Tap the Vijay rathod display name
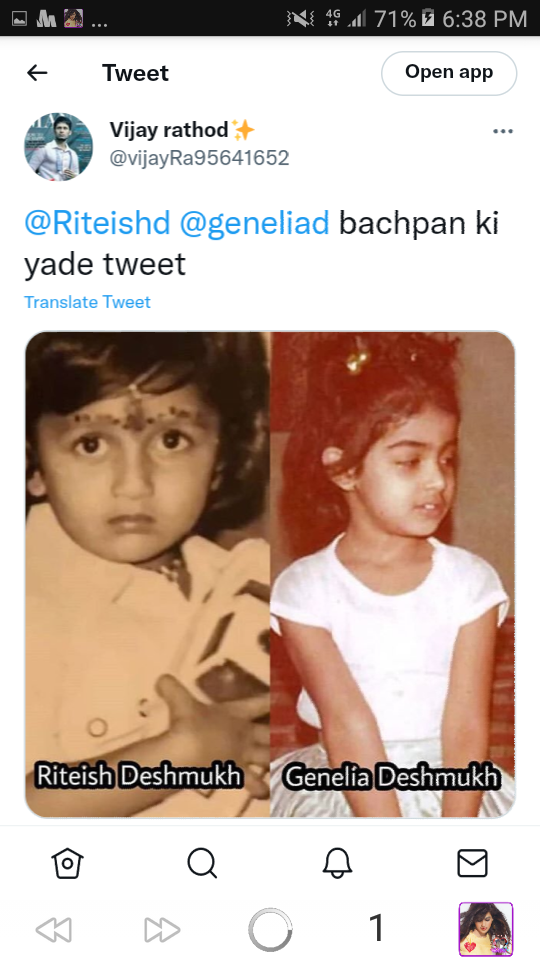Image resolution: width=540 pixels, height=960 pixels. (x=169, y=130)
